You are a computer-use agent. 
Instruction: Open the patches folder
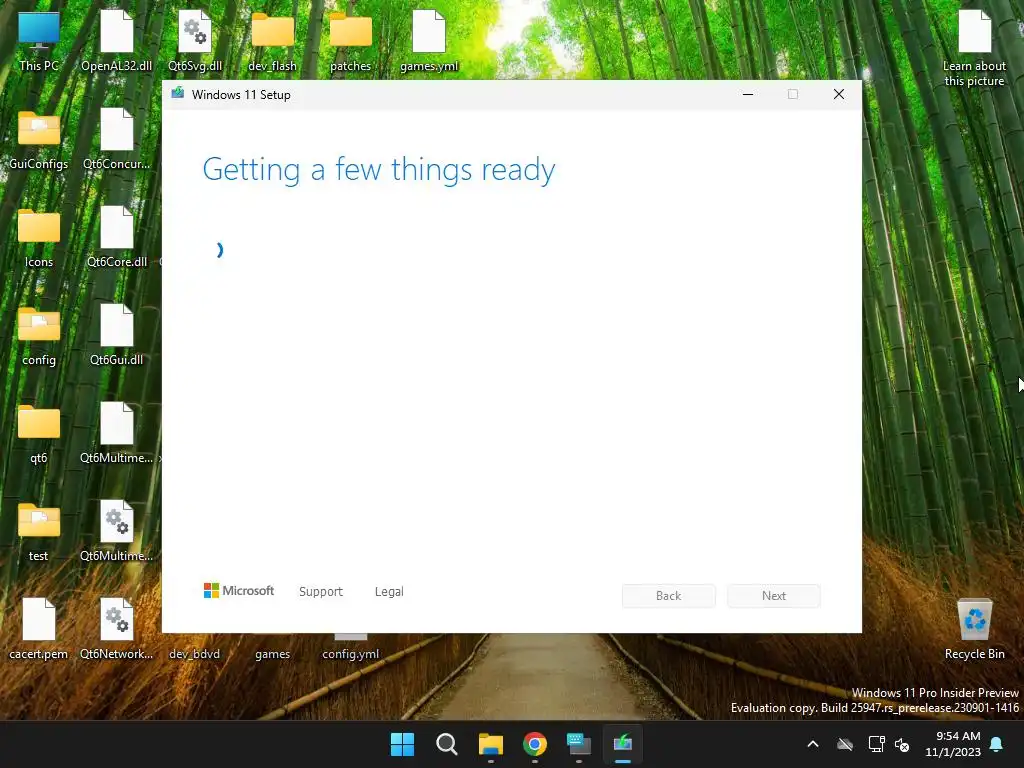click(x=350, y=40)
